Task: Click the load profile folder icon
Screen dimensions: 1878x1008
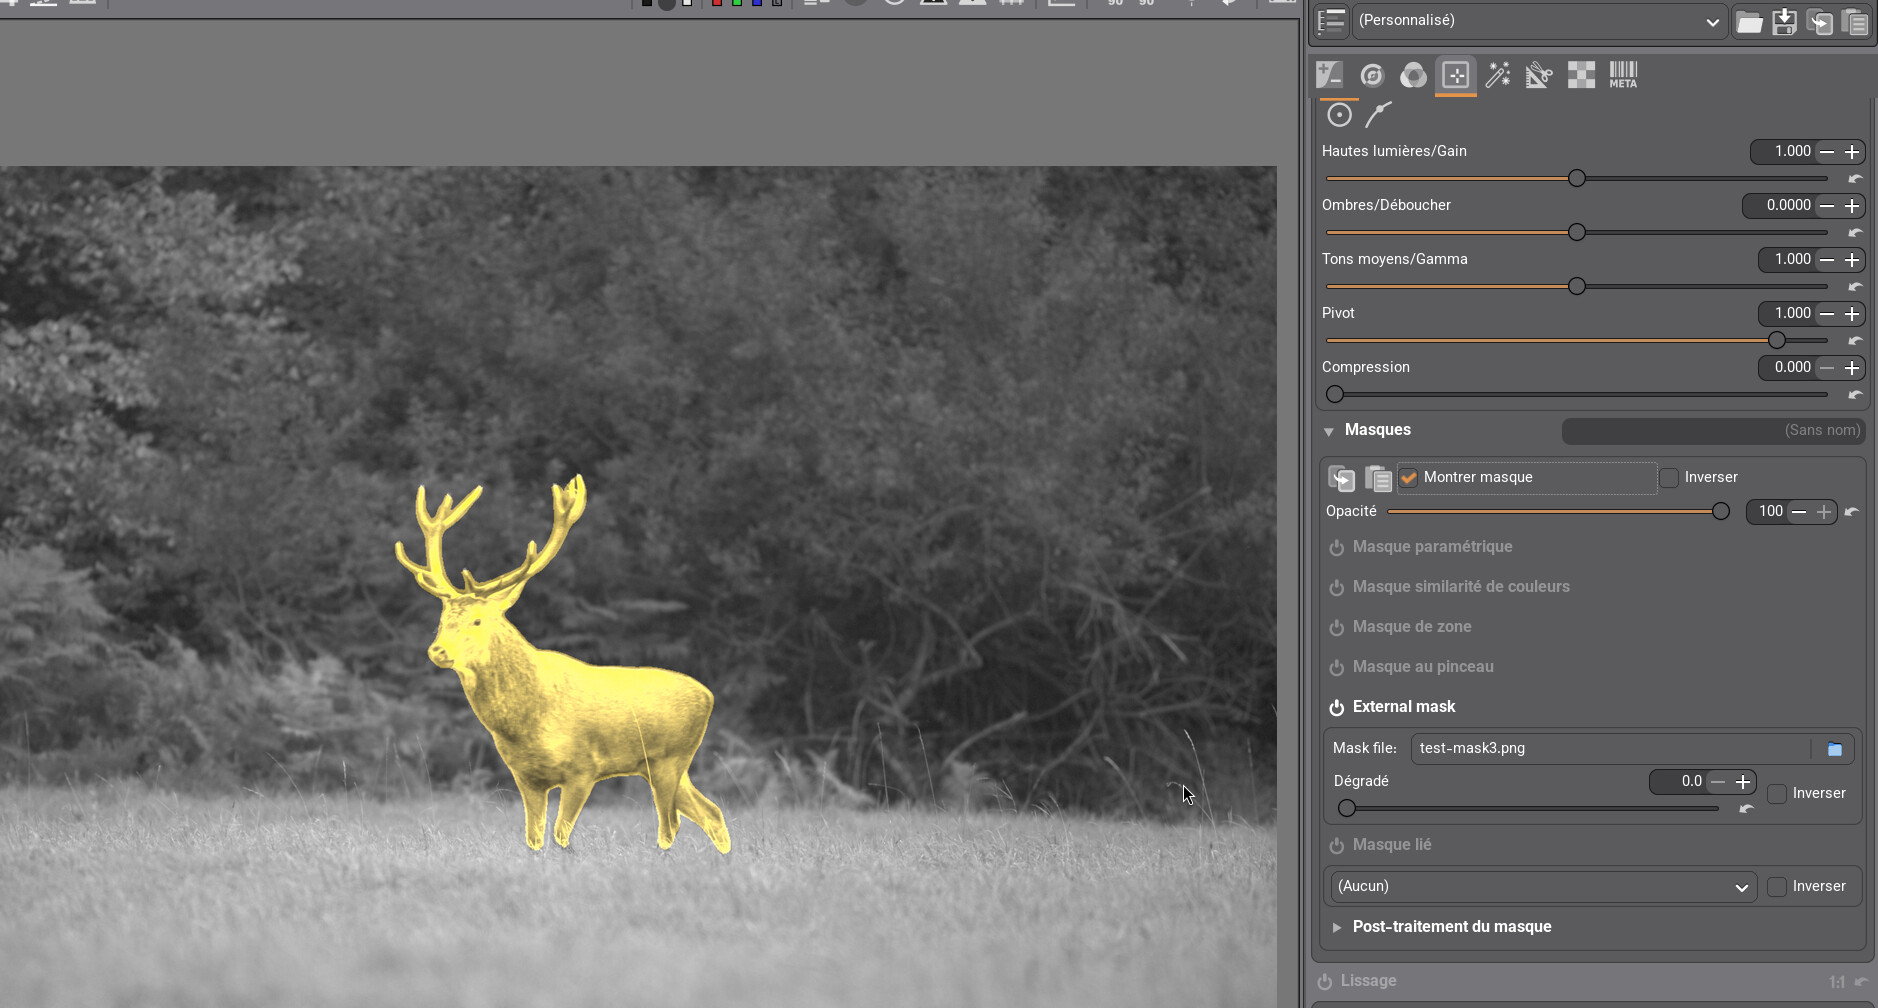Action: [1749, 22]
